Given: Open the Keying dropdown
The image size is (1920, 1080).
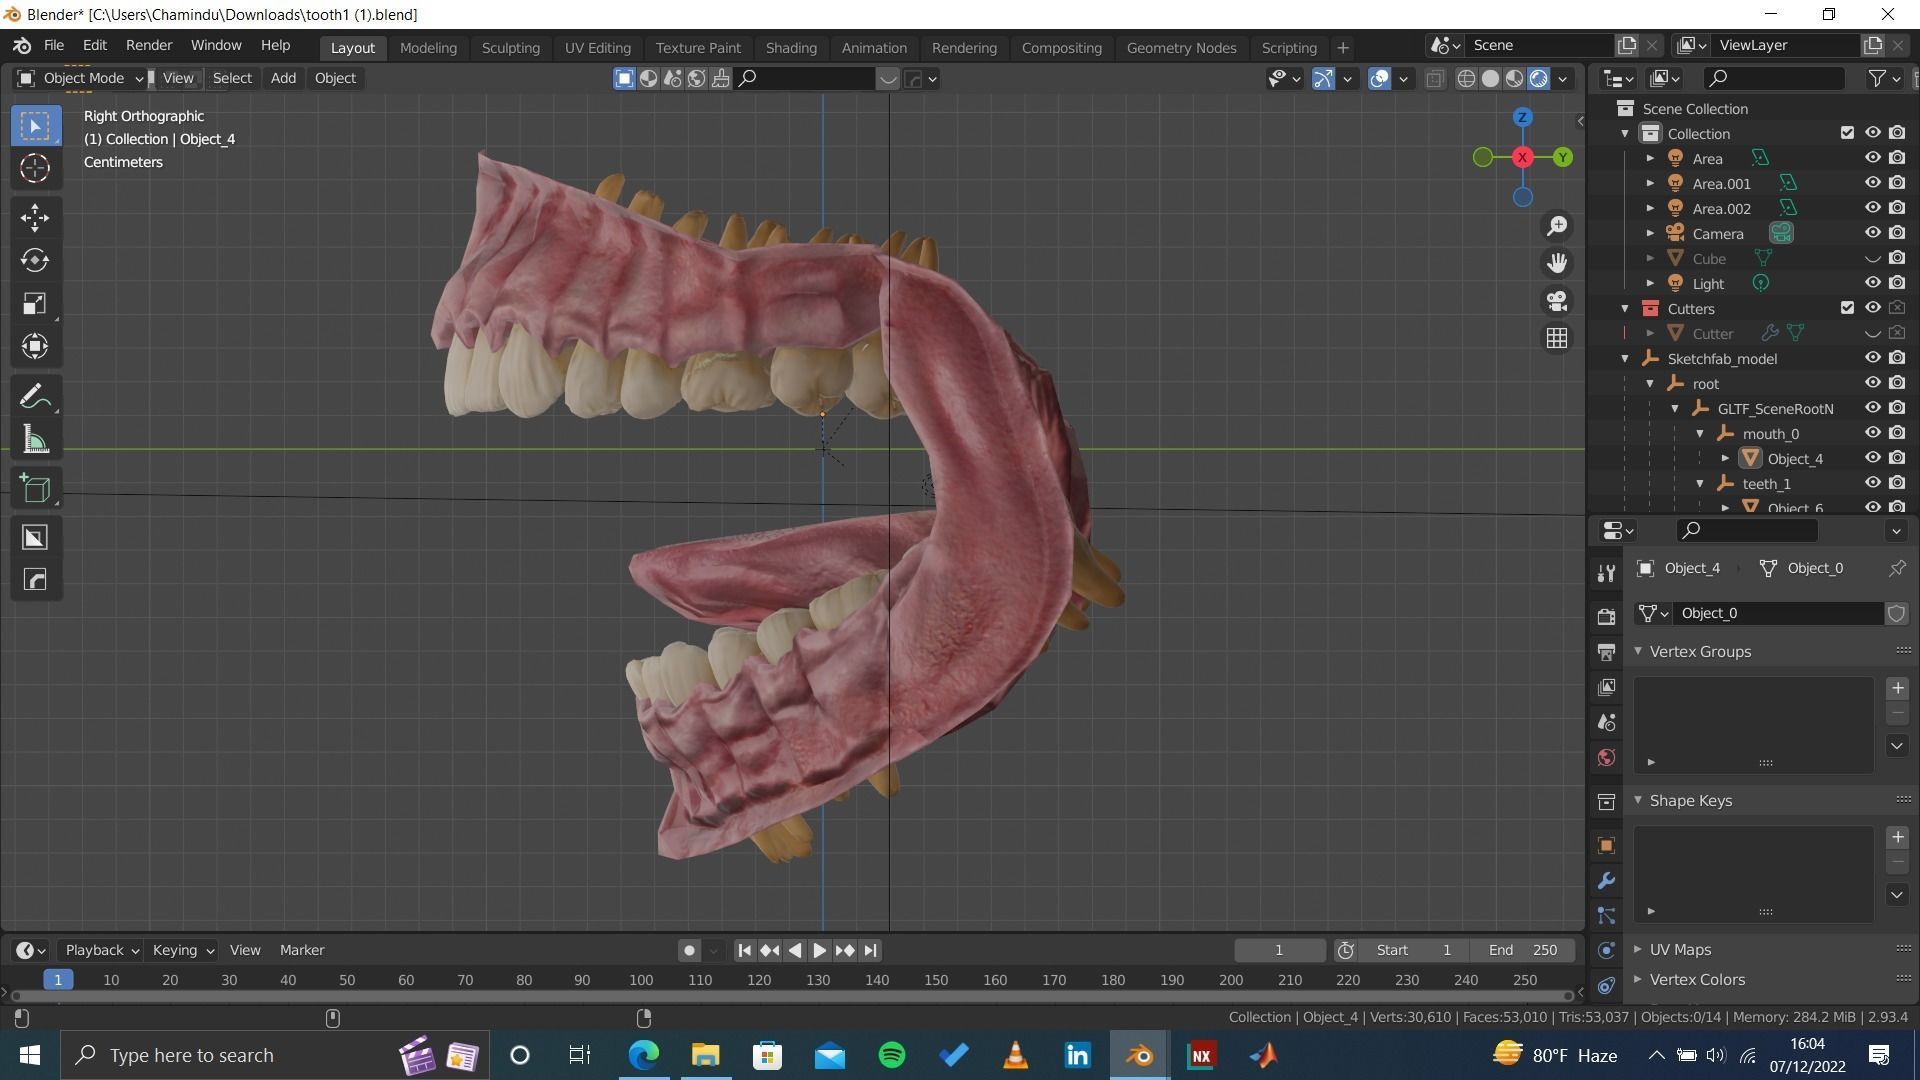Looking at the screenshot, I should (x=182, y=950).
